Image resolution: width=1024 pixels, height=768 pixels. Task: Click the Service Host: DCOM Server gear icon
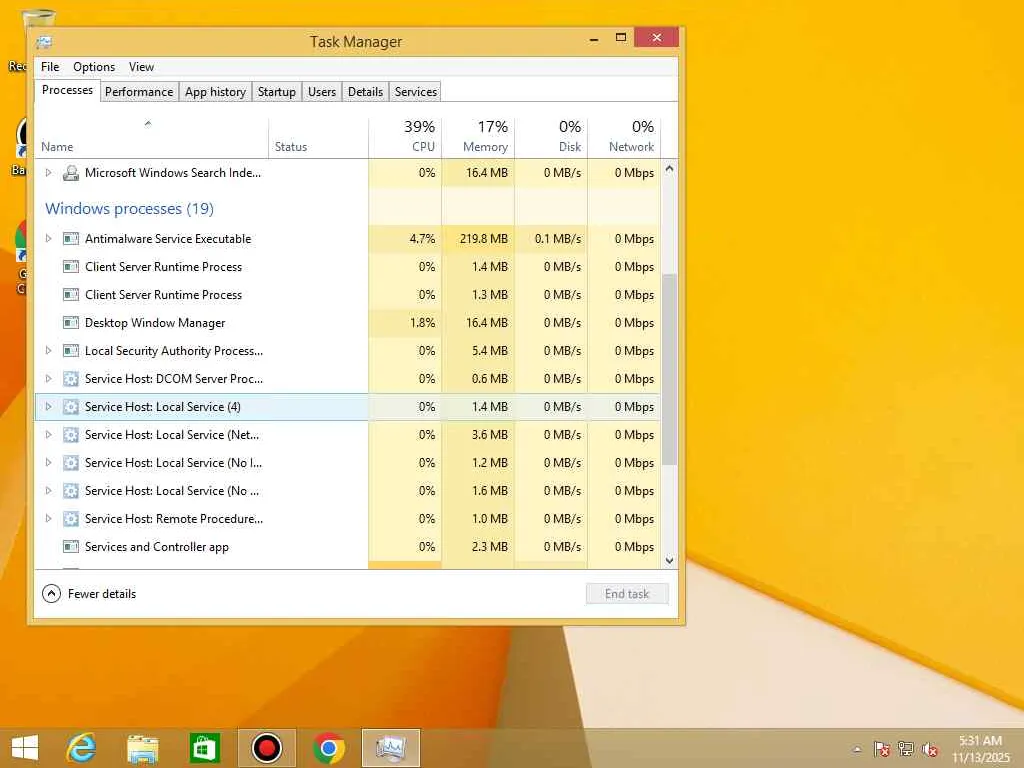(71, 379)
